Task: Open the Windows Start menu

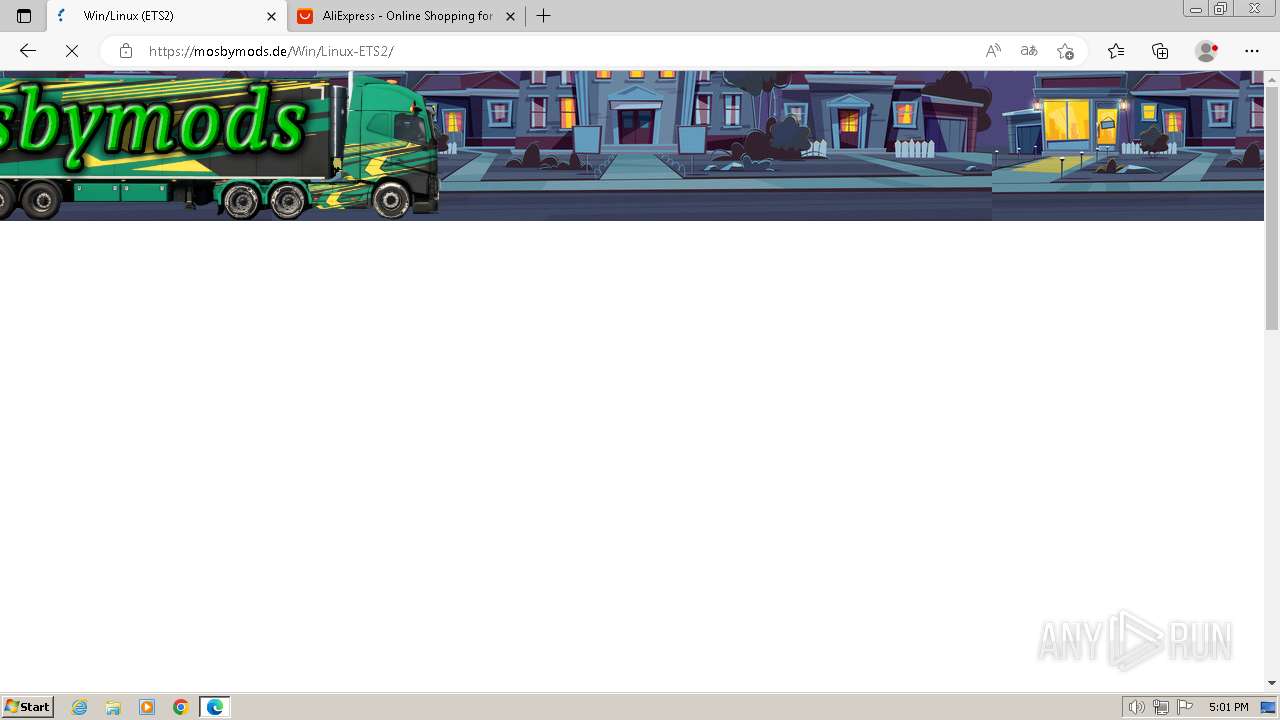Action: pyautogui.click(x=27, y=707)
